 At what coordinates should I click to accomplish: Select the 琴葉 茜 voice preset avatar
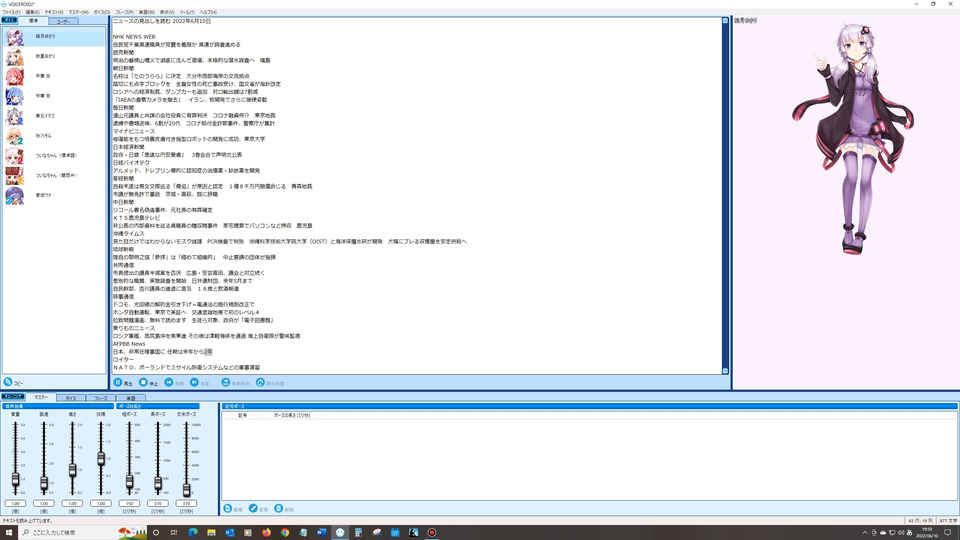pos(14,76)
